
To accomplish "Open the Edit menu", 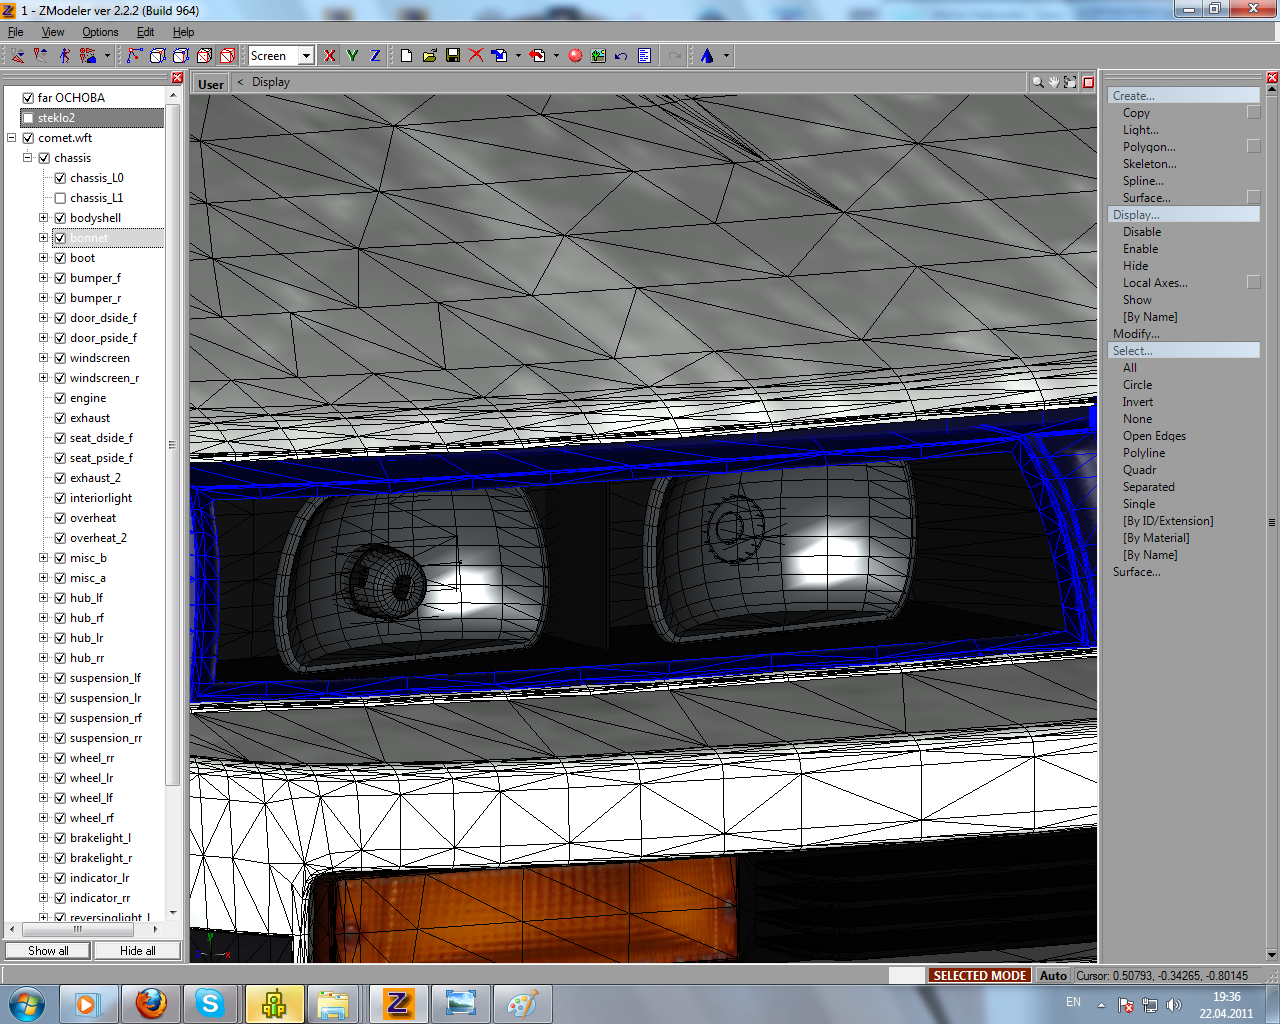I will 145,32.
